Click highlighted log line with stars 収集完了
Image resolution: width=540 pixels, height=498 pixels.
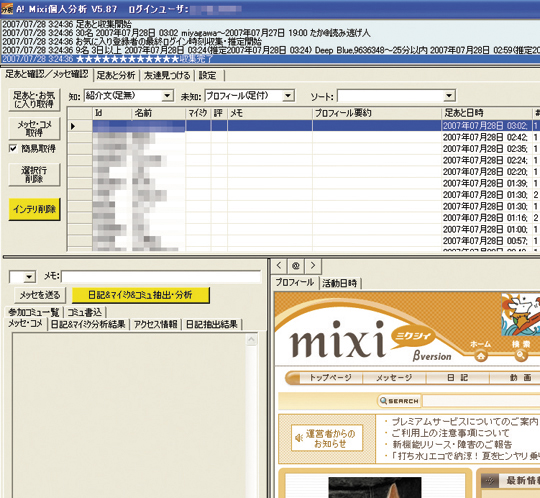click(x=270, y=59)
